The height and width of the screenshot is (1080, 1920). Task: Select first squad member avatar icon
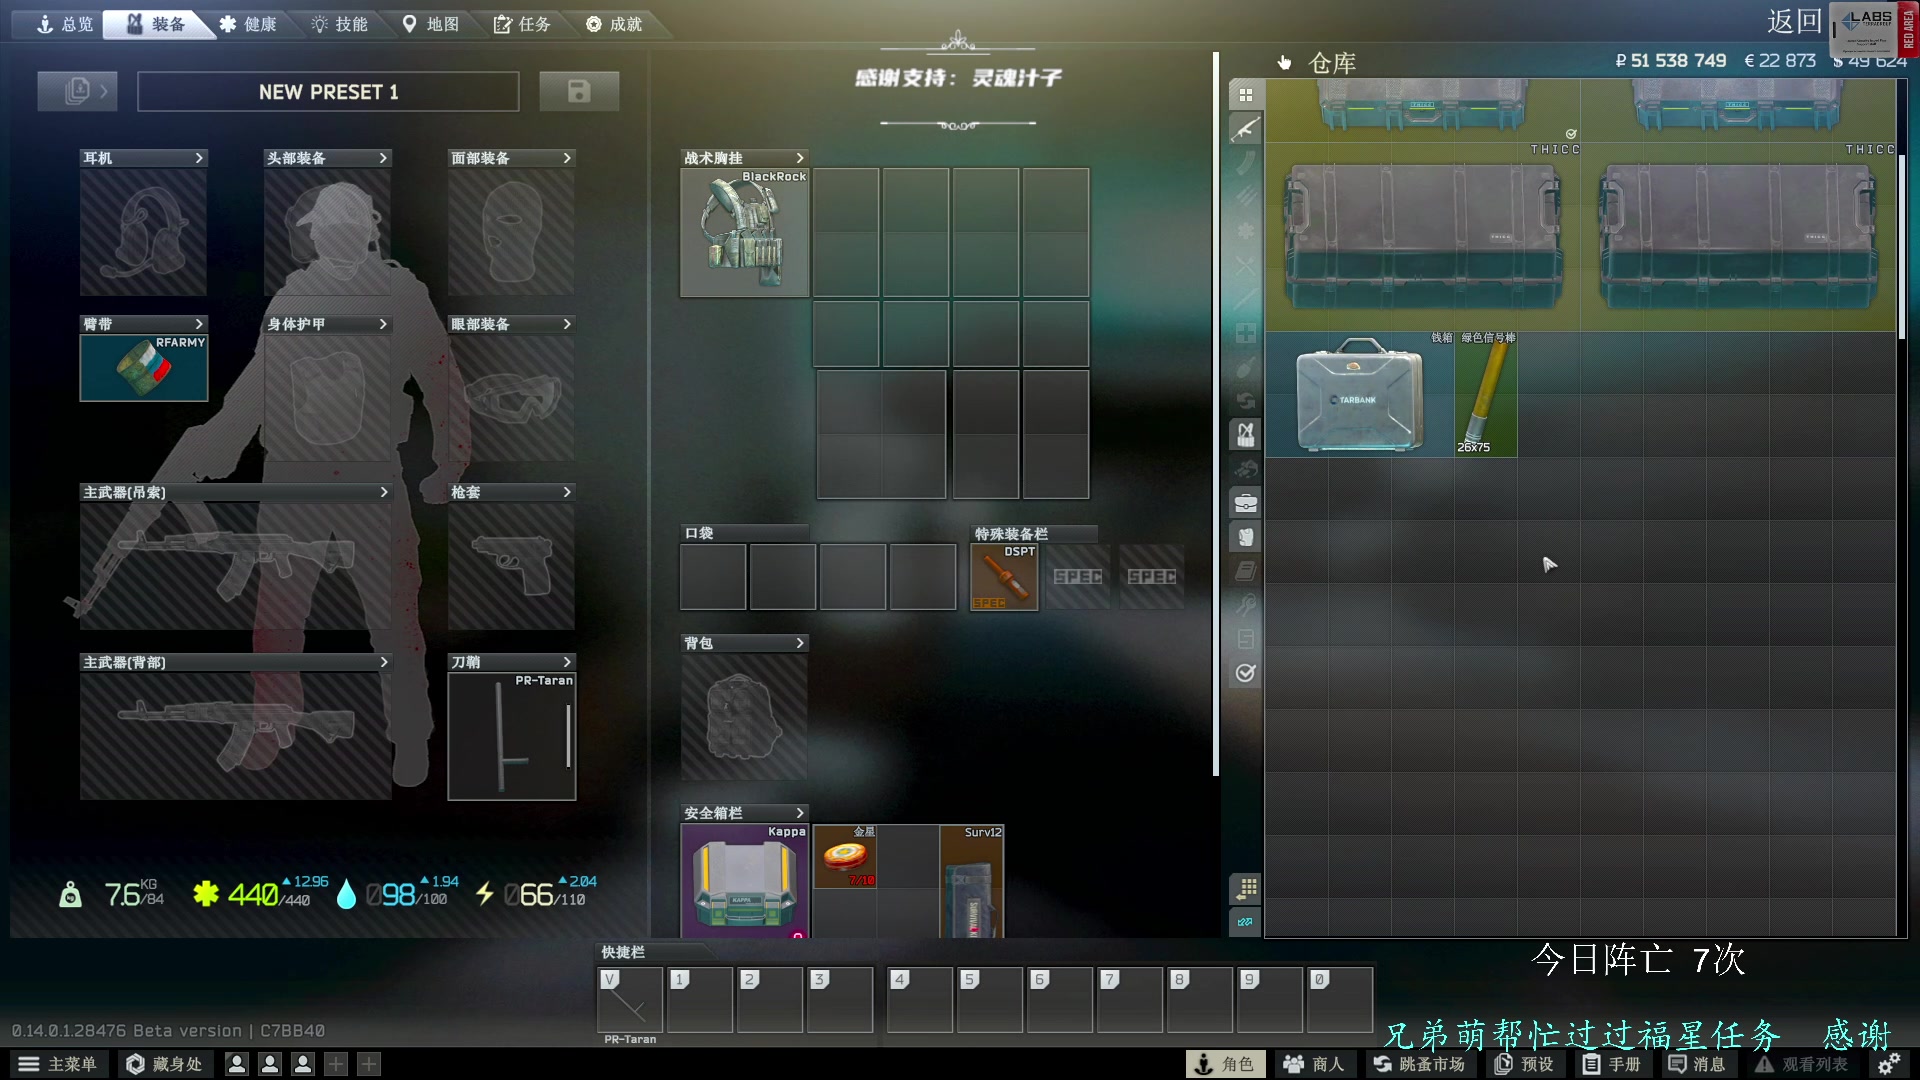pyautogui.click(x=237, y=1064)
